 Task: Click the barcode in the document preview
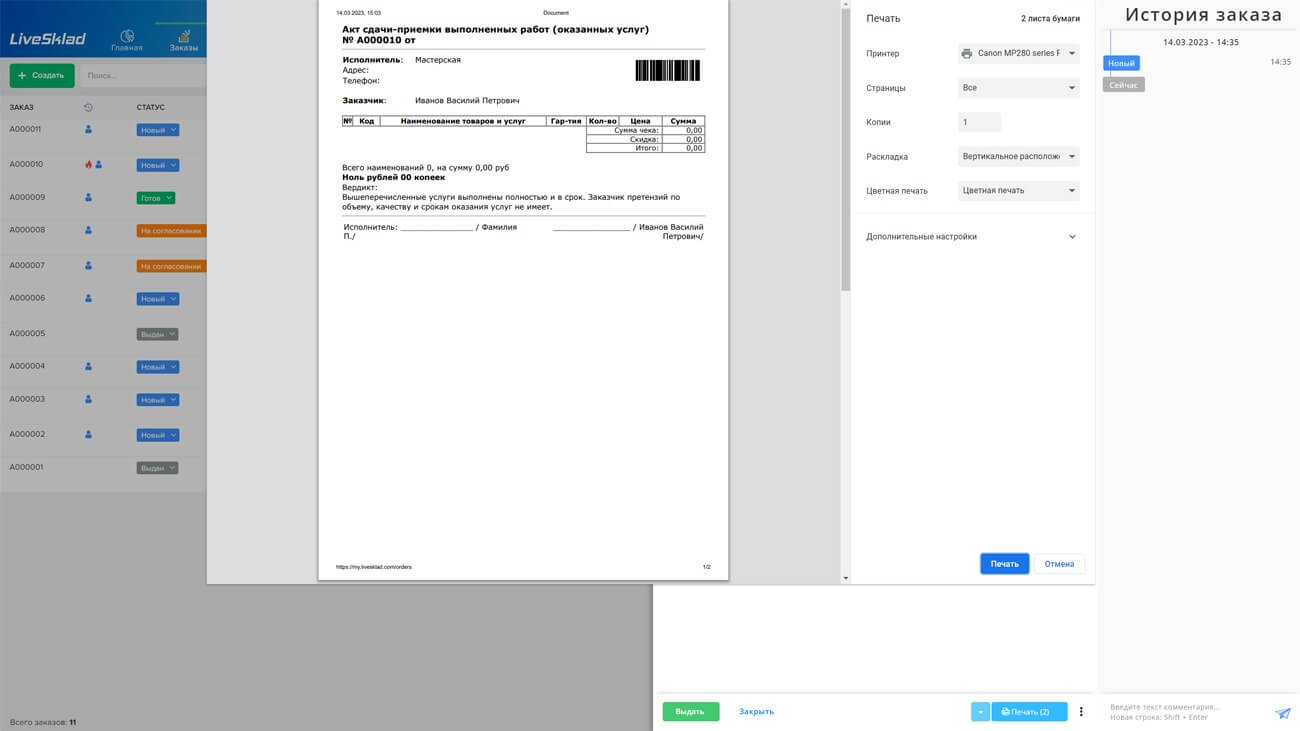click(667, 70)
